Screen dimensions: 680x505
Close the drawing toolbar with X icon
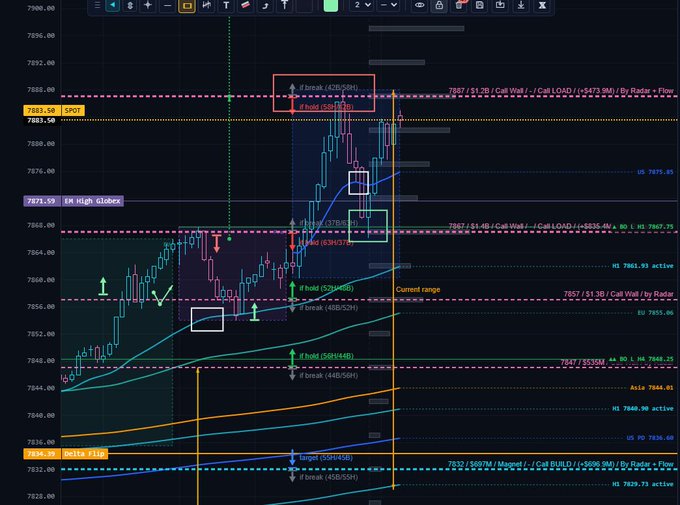pyautogui.click(x=542, y=5)
